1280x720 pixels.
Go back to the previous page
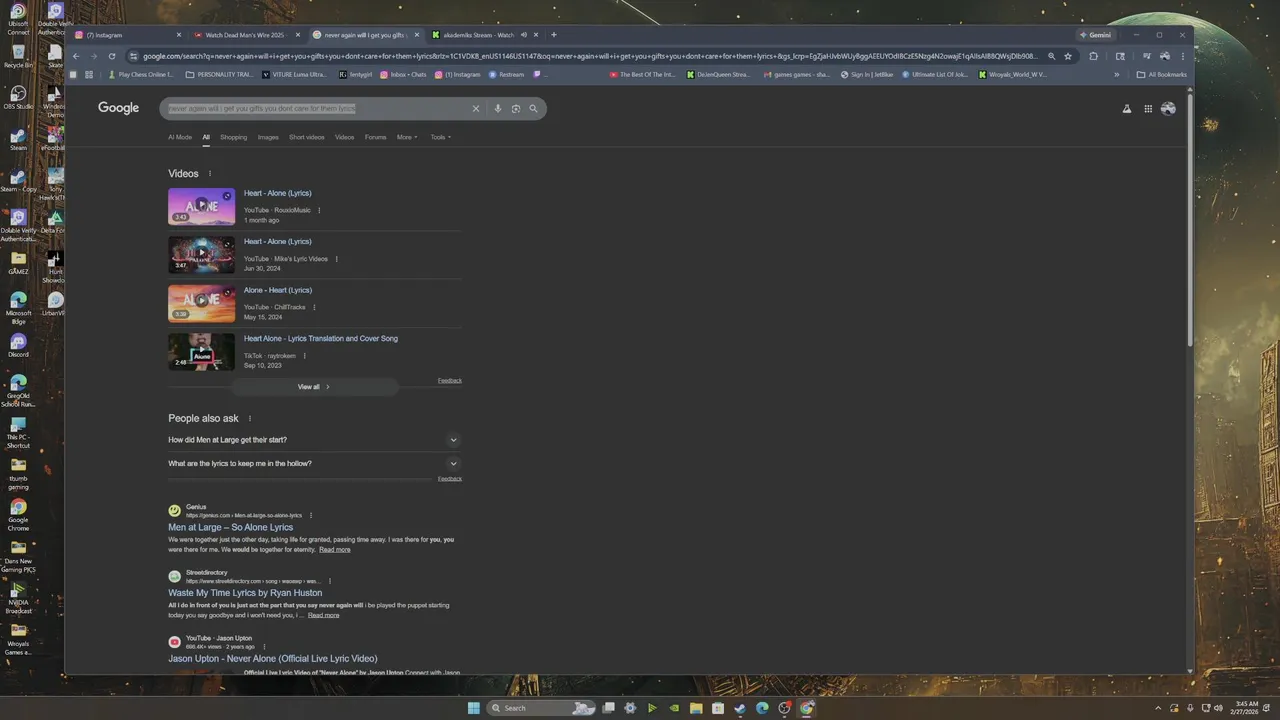75,56
